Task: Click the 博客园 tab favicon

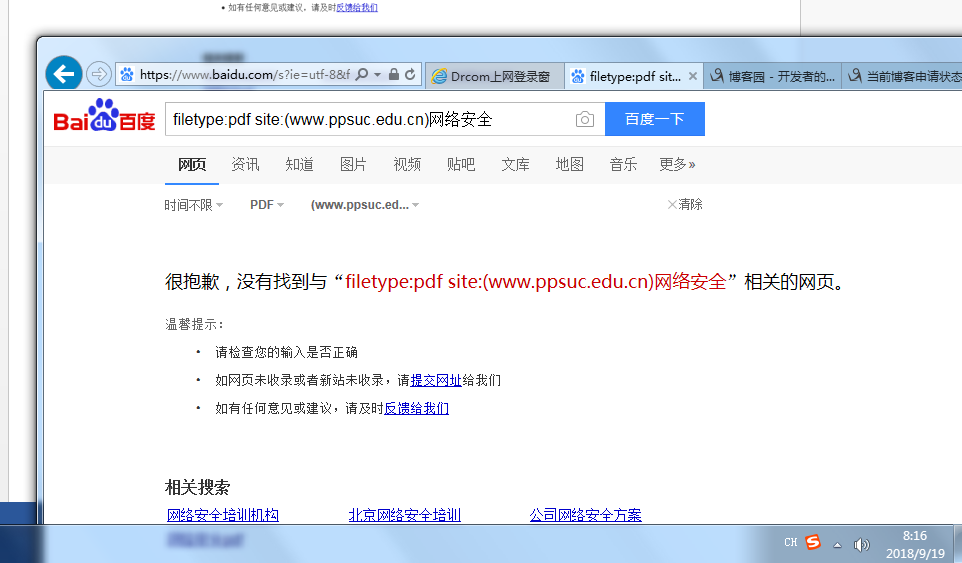Action: pyautogui.click(x=717, y=75)
